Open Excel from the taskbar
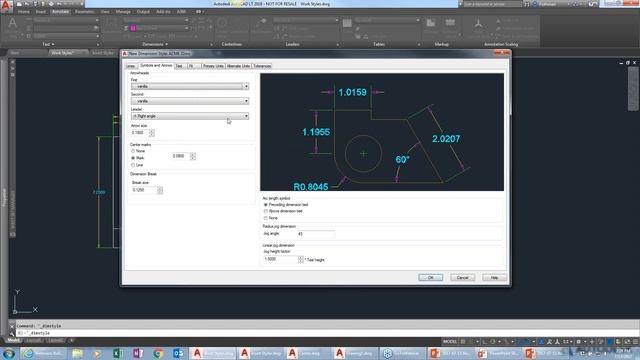This screenshot has height=360, width=640. (x=118, y=353)
